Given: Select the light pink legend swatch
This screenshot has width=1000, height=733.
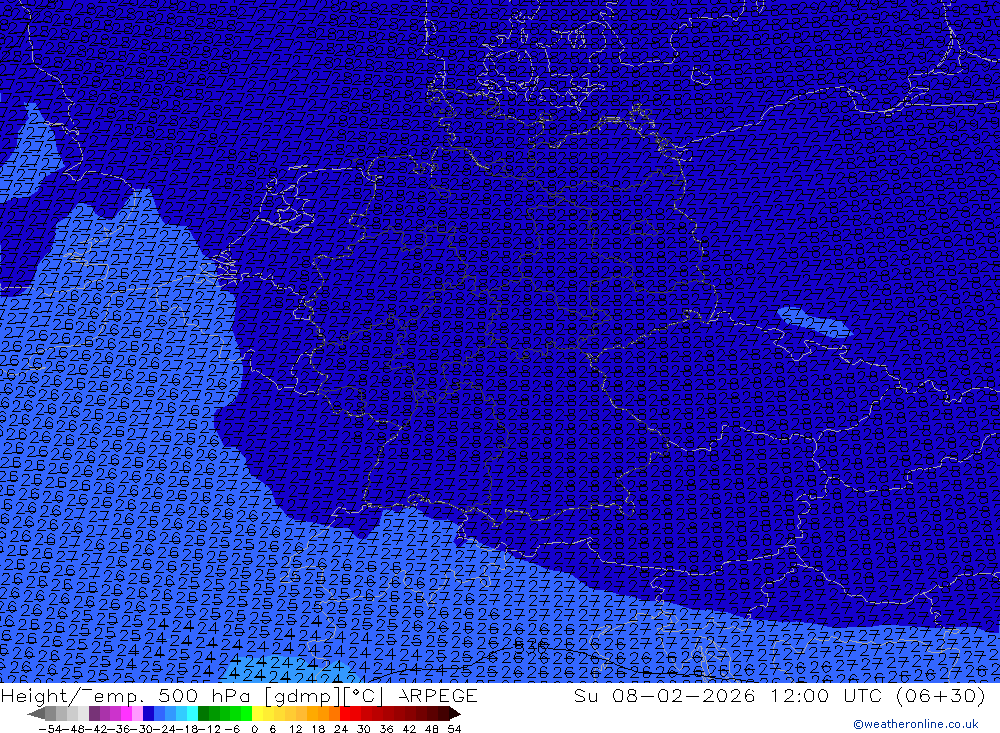Looking at the screenshot, I should tap(137, 714).
